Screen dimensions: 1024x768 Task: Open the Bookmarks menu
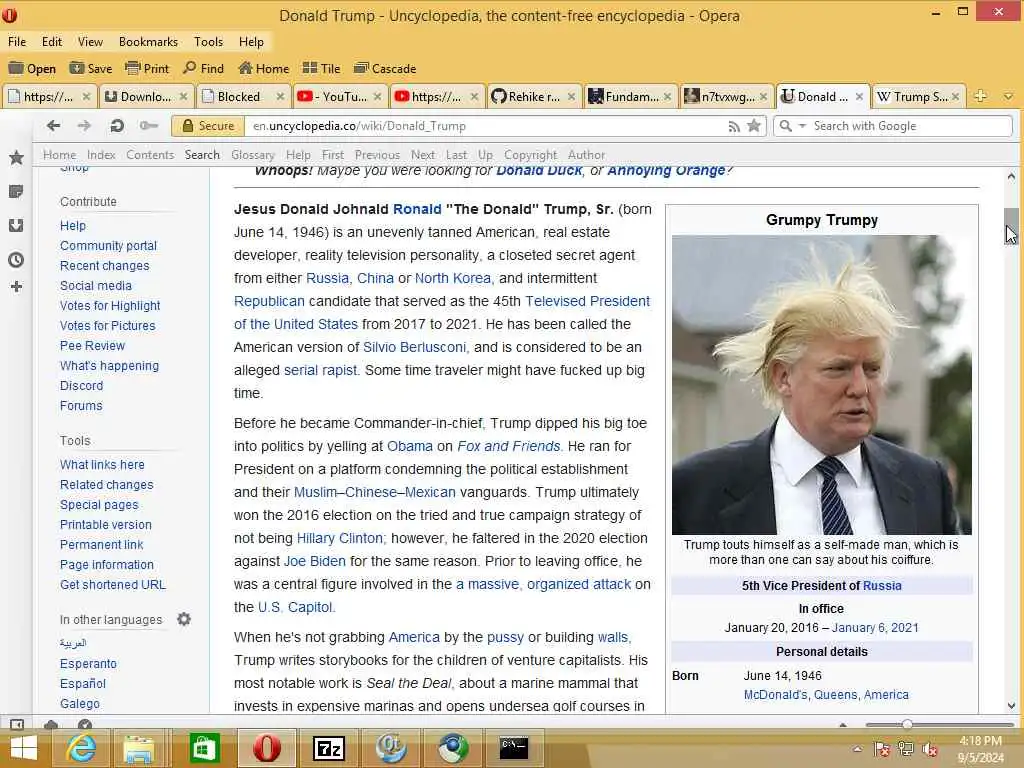point(148,42)
